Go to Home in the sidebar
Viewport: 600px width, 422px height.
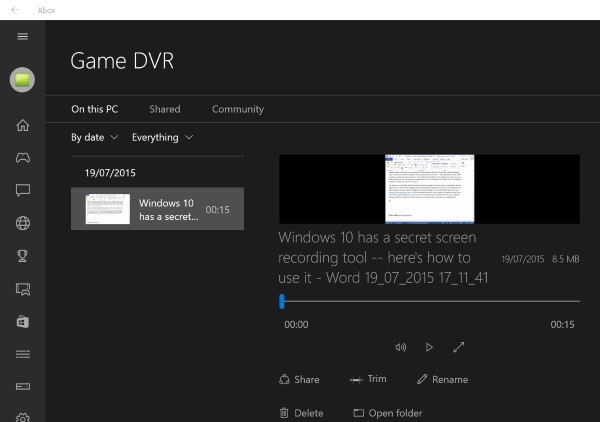pyautogui.click(x=23, y=125)
